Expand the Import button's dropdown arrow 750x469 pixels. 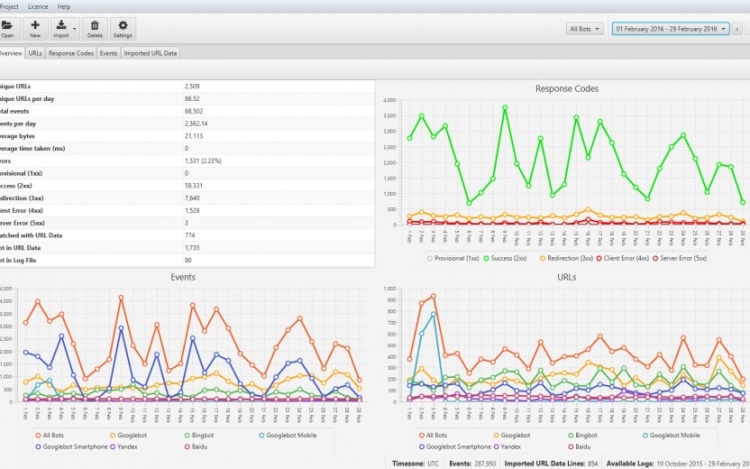coord(74,27)
